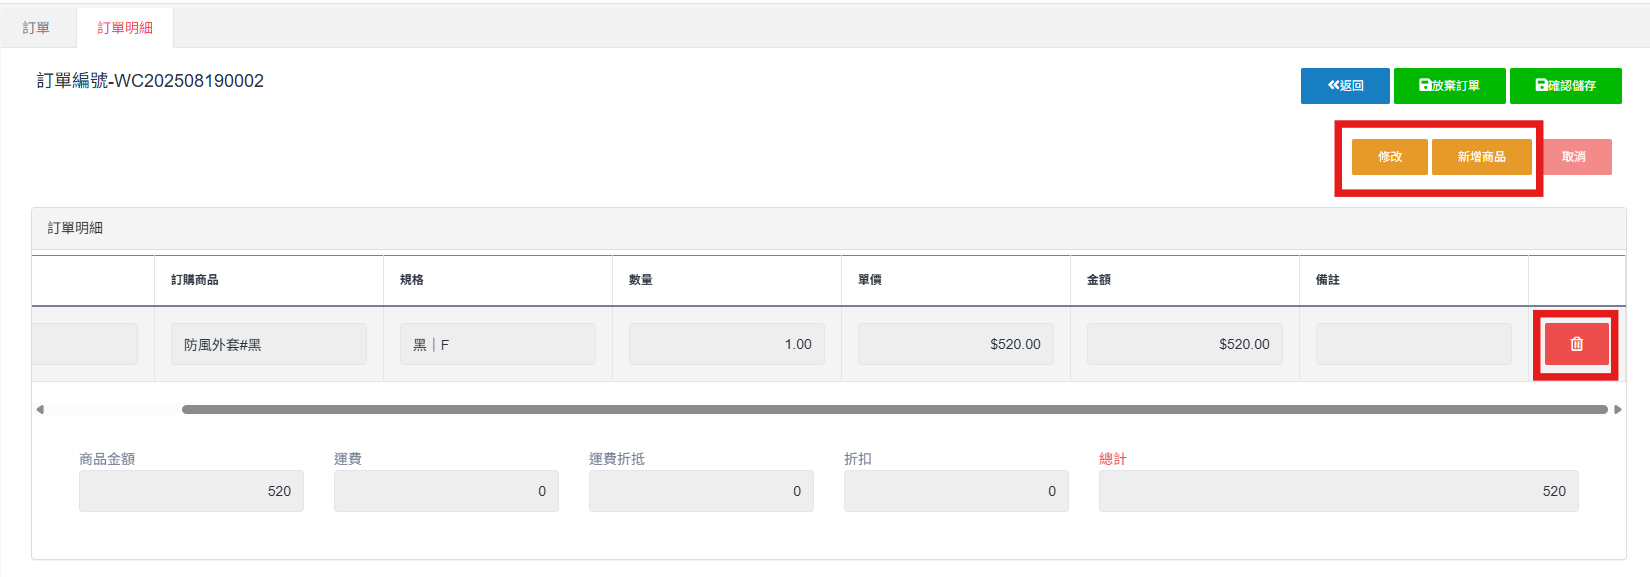The height and width of the screenshot is (577, 1650).
Task: Delete the 防風外套#黑 row with trash icon
Action: (1577, 344)
